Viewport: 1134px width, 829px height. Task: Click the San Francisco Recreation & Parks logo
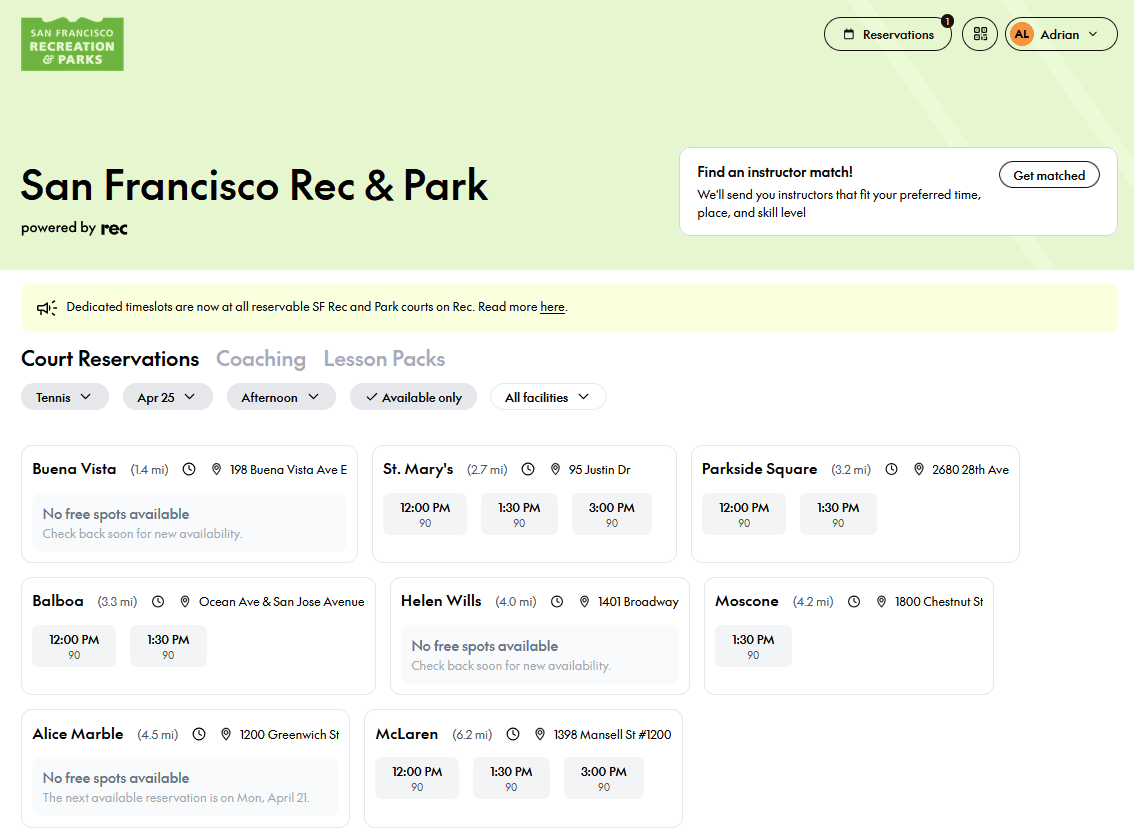72,44
